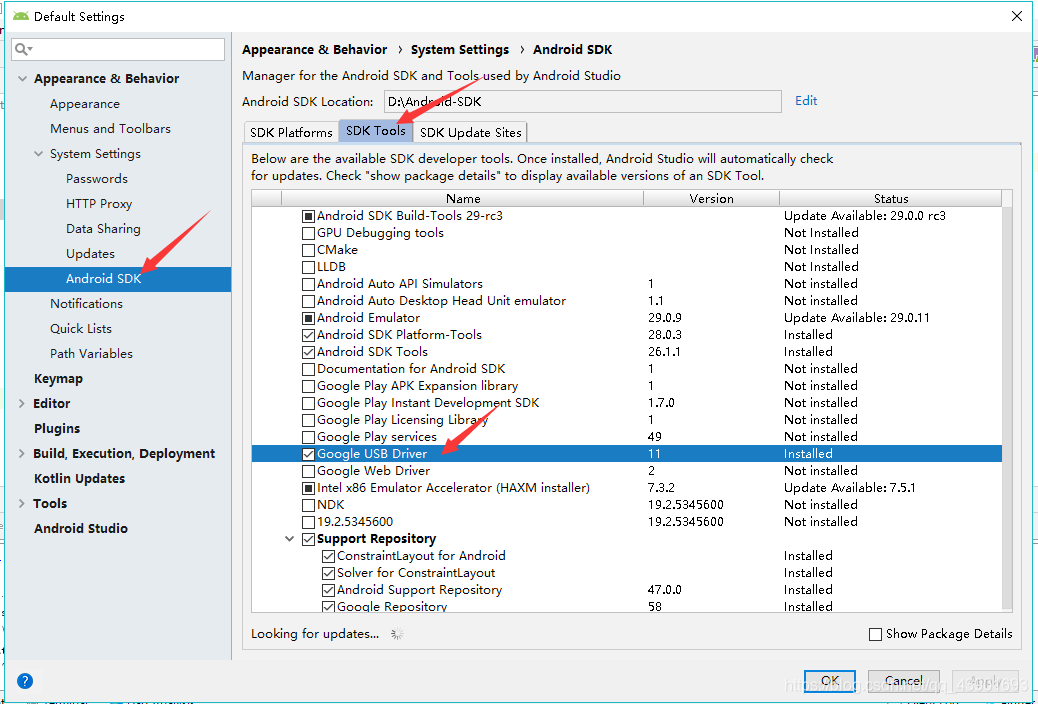This screenshot has height=704, width=1038.
Task: Switch to the SDK Platforms tab
Action: pyautogui.click(x=291, y=131)
